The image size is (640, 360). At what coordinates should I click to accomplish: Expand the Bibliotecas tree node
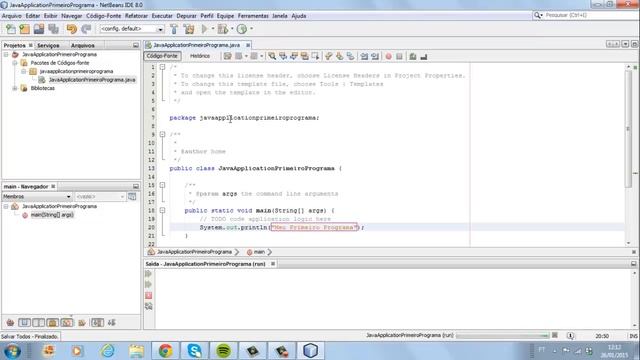(x=15, y=88)
